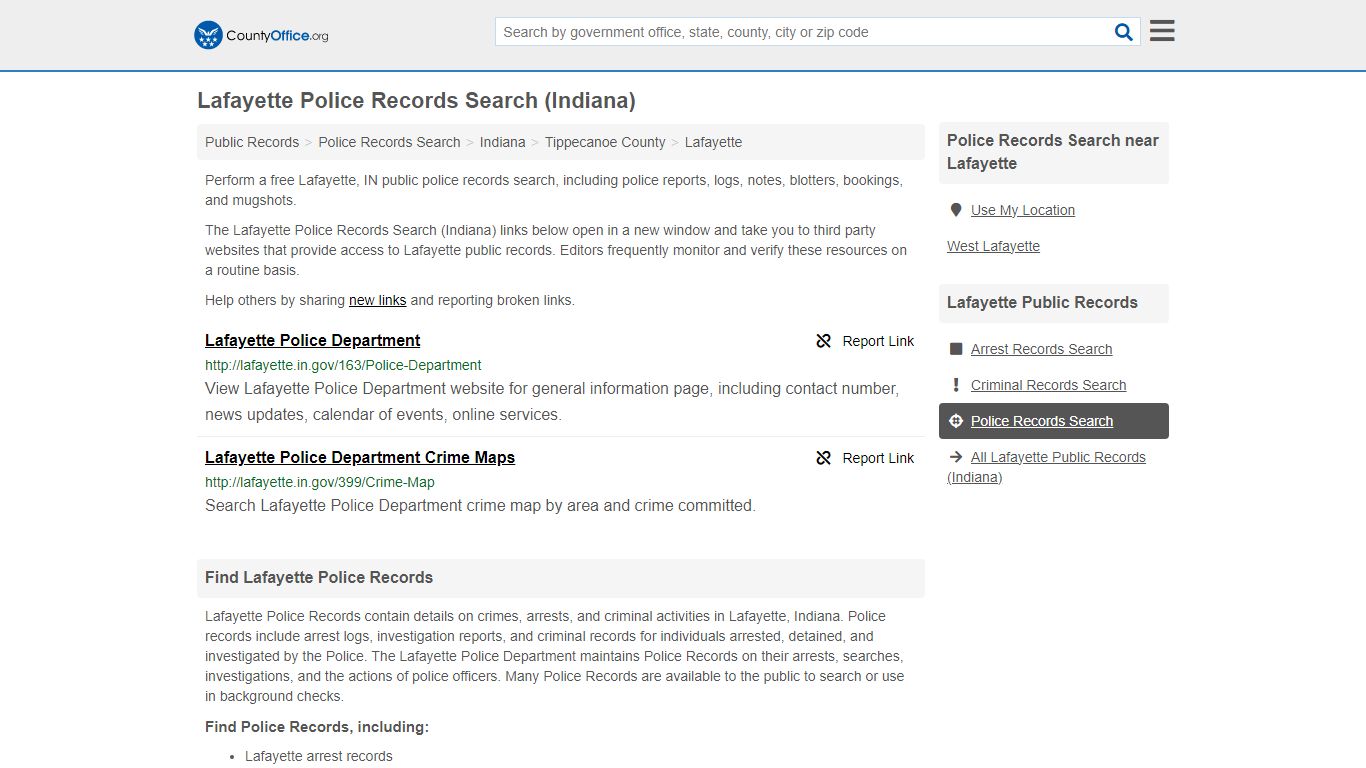Click the Use My Location link
This screenshot has height=768, width=1366.
pos(1023,210)
